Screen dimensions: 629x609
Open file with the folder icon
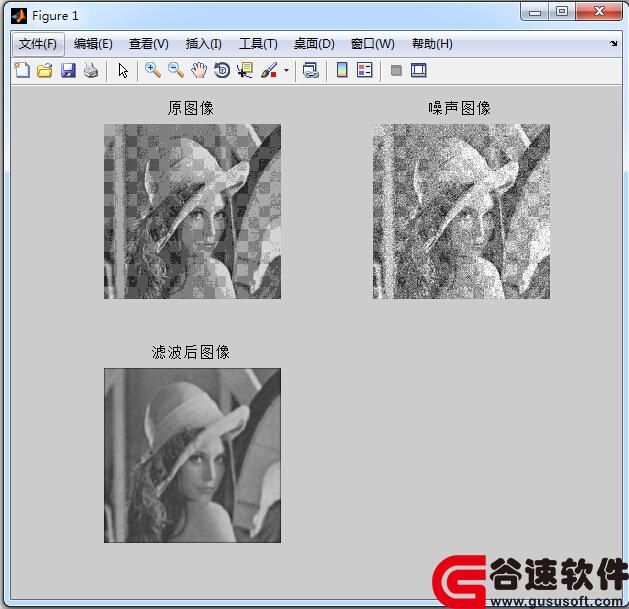click(x=45, y=70)
